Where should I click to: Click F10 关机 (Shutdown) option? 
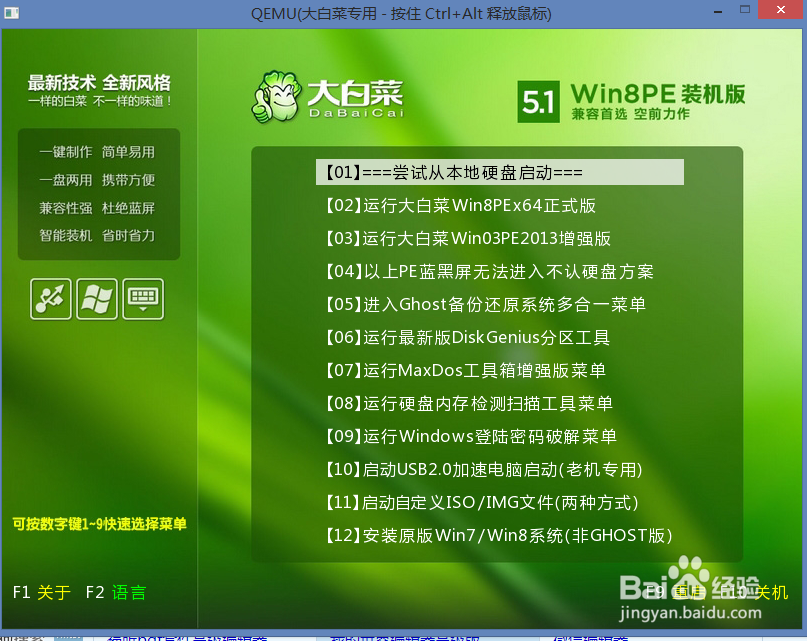tap(753, 592)
